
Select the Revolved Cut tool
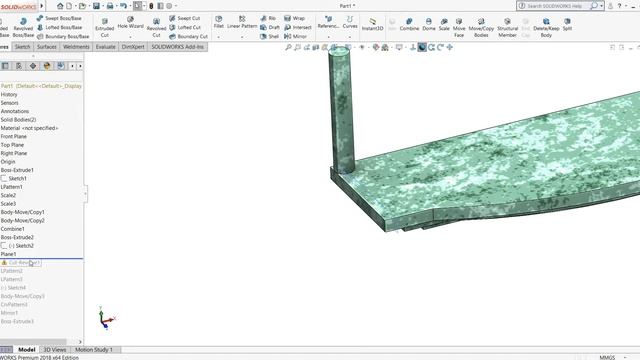click(156, 28)
